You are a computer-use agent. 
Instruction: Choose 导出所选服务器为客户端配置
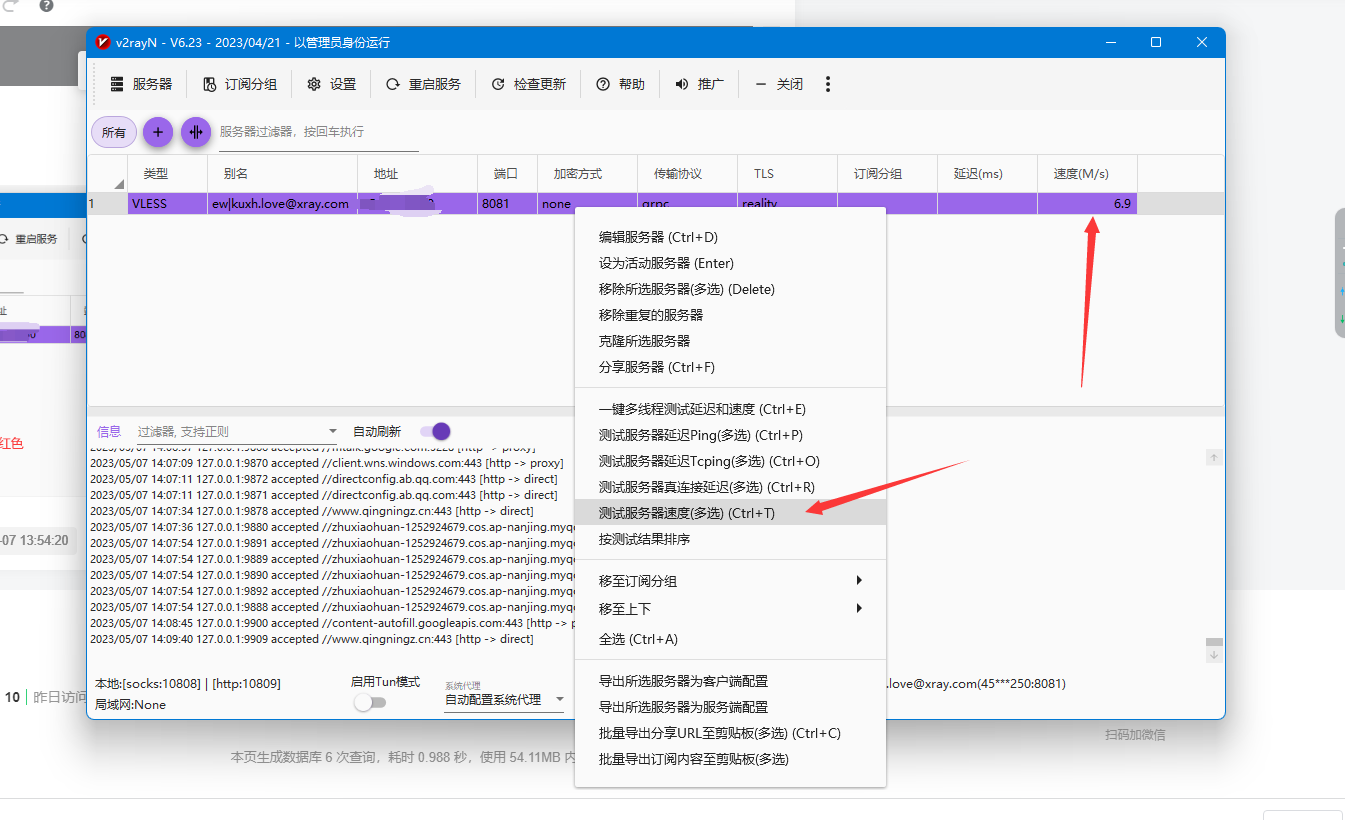tap(730, 681)
